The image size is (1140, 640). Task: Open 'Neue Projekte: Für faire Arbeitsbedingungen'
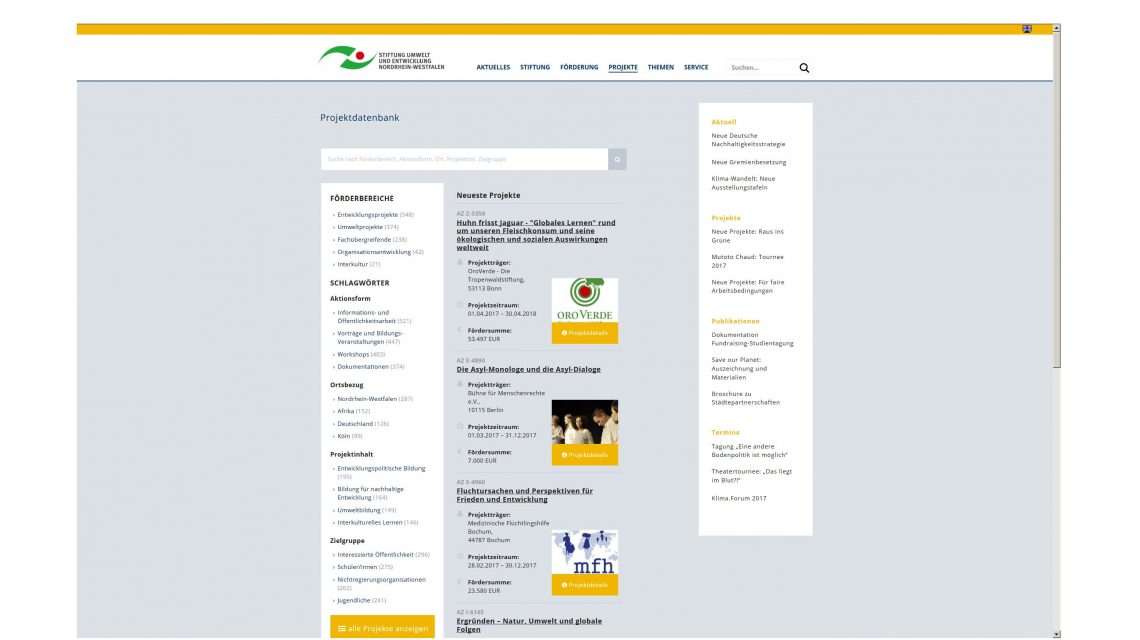748,287
